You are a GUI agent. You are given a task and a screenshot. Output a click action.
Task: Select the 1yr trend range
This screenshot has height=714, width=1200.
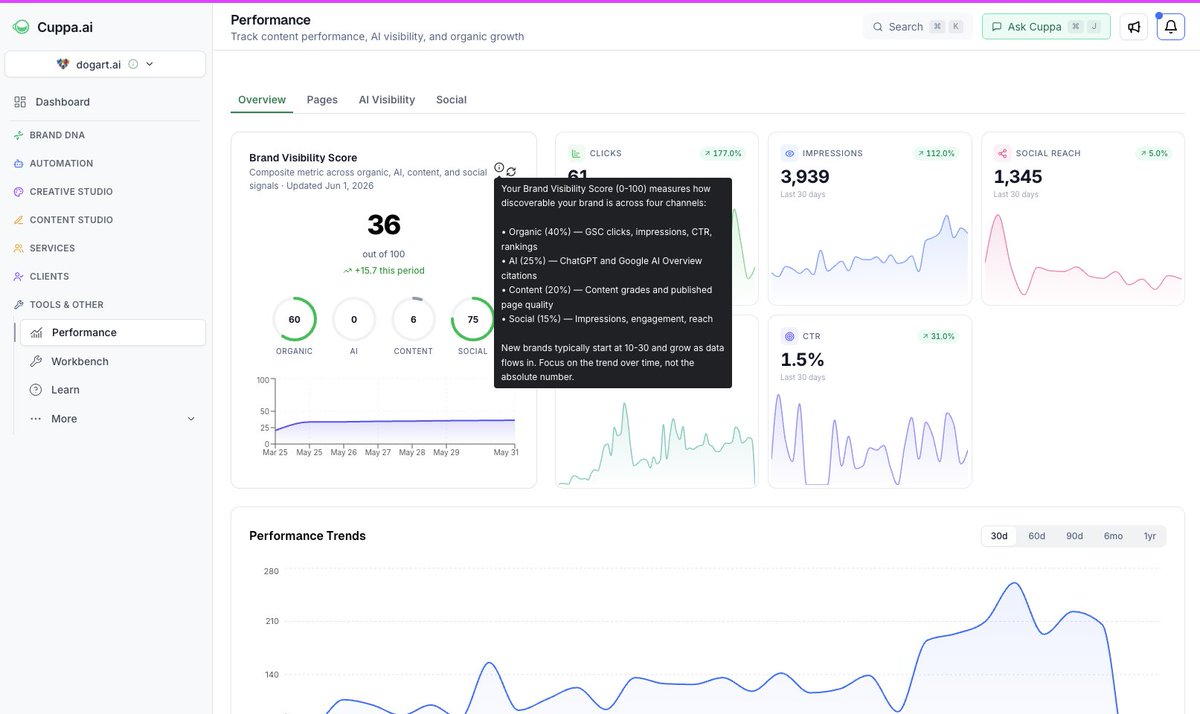(x=1150, y=536)
